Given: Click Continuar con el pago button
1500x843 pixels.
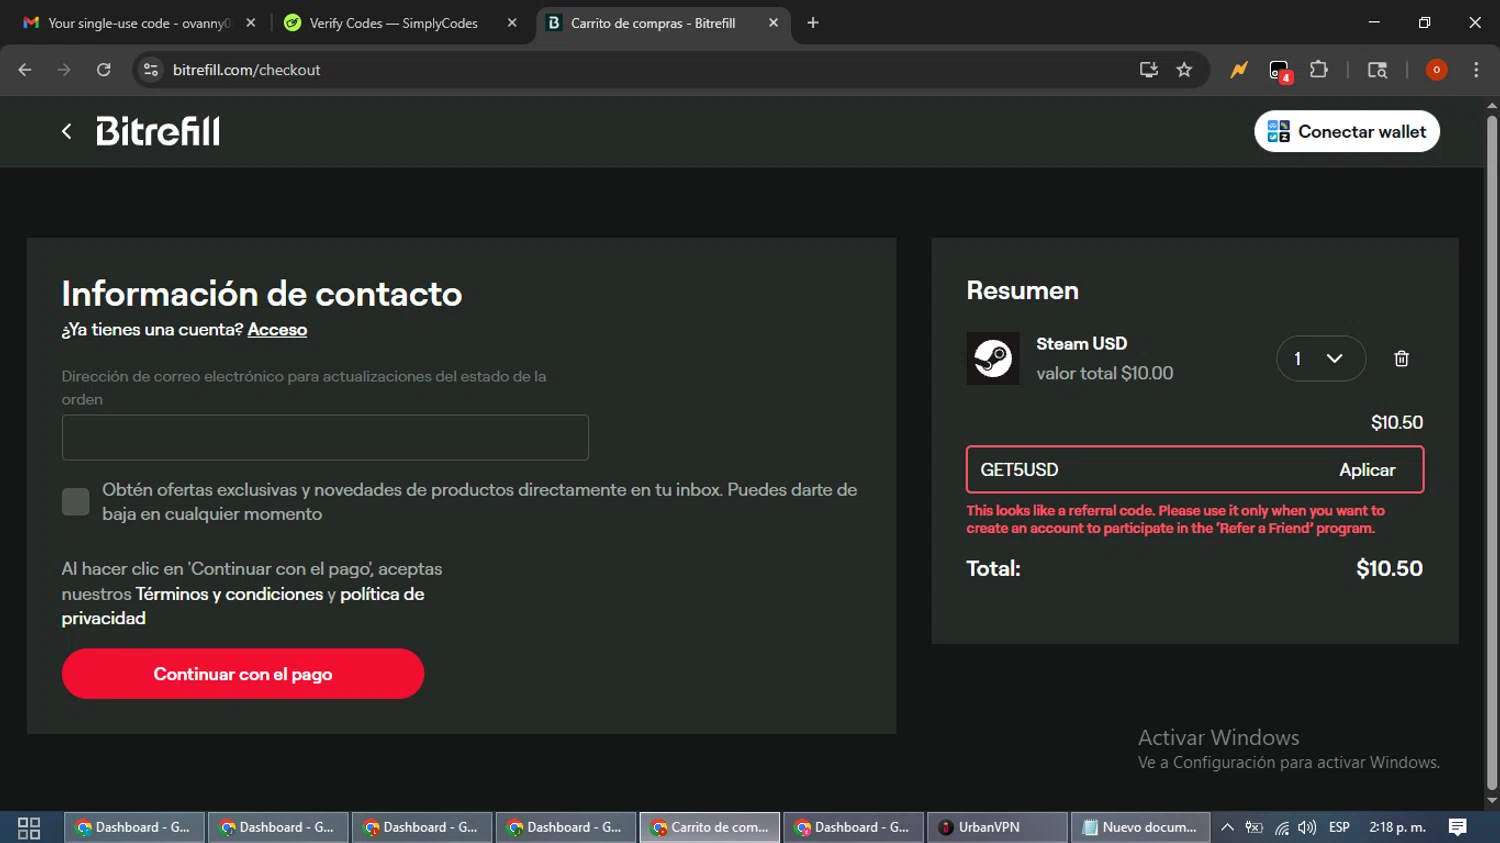Looking at the screenshot, I should [x=243, y=674].
